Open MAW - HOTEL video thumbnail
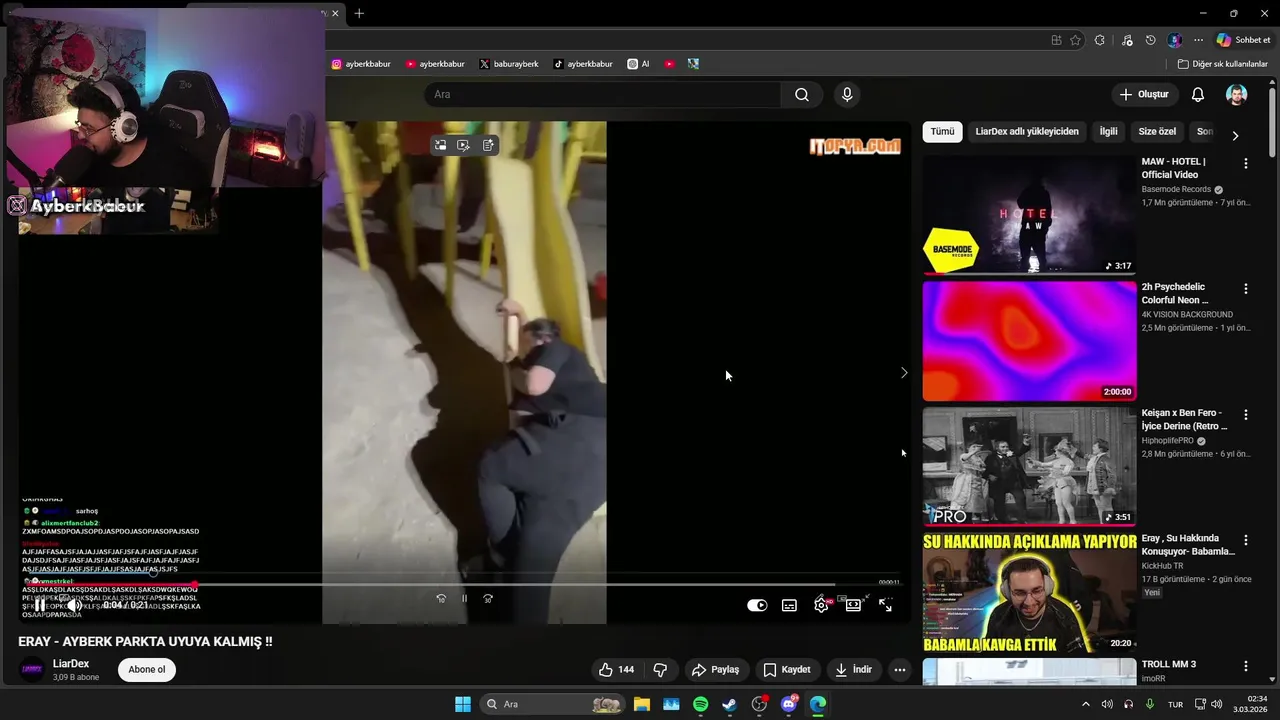 coord(1029,215)
